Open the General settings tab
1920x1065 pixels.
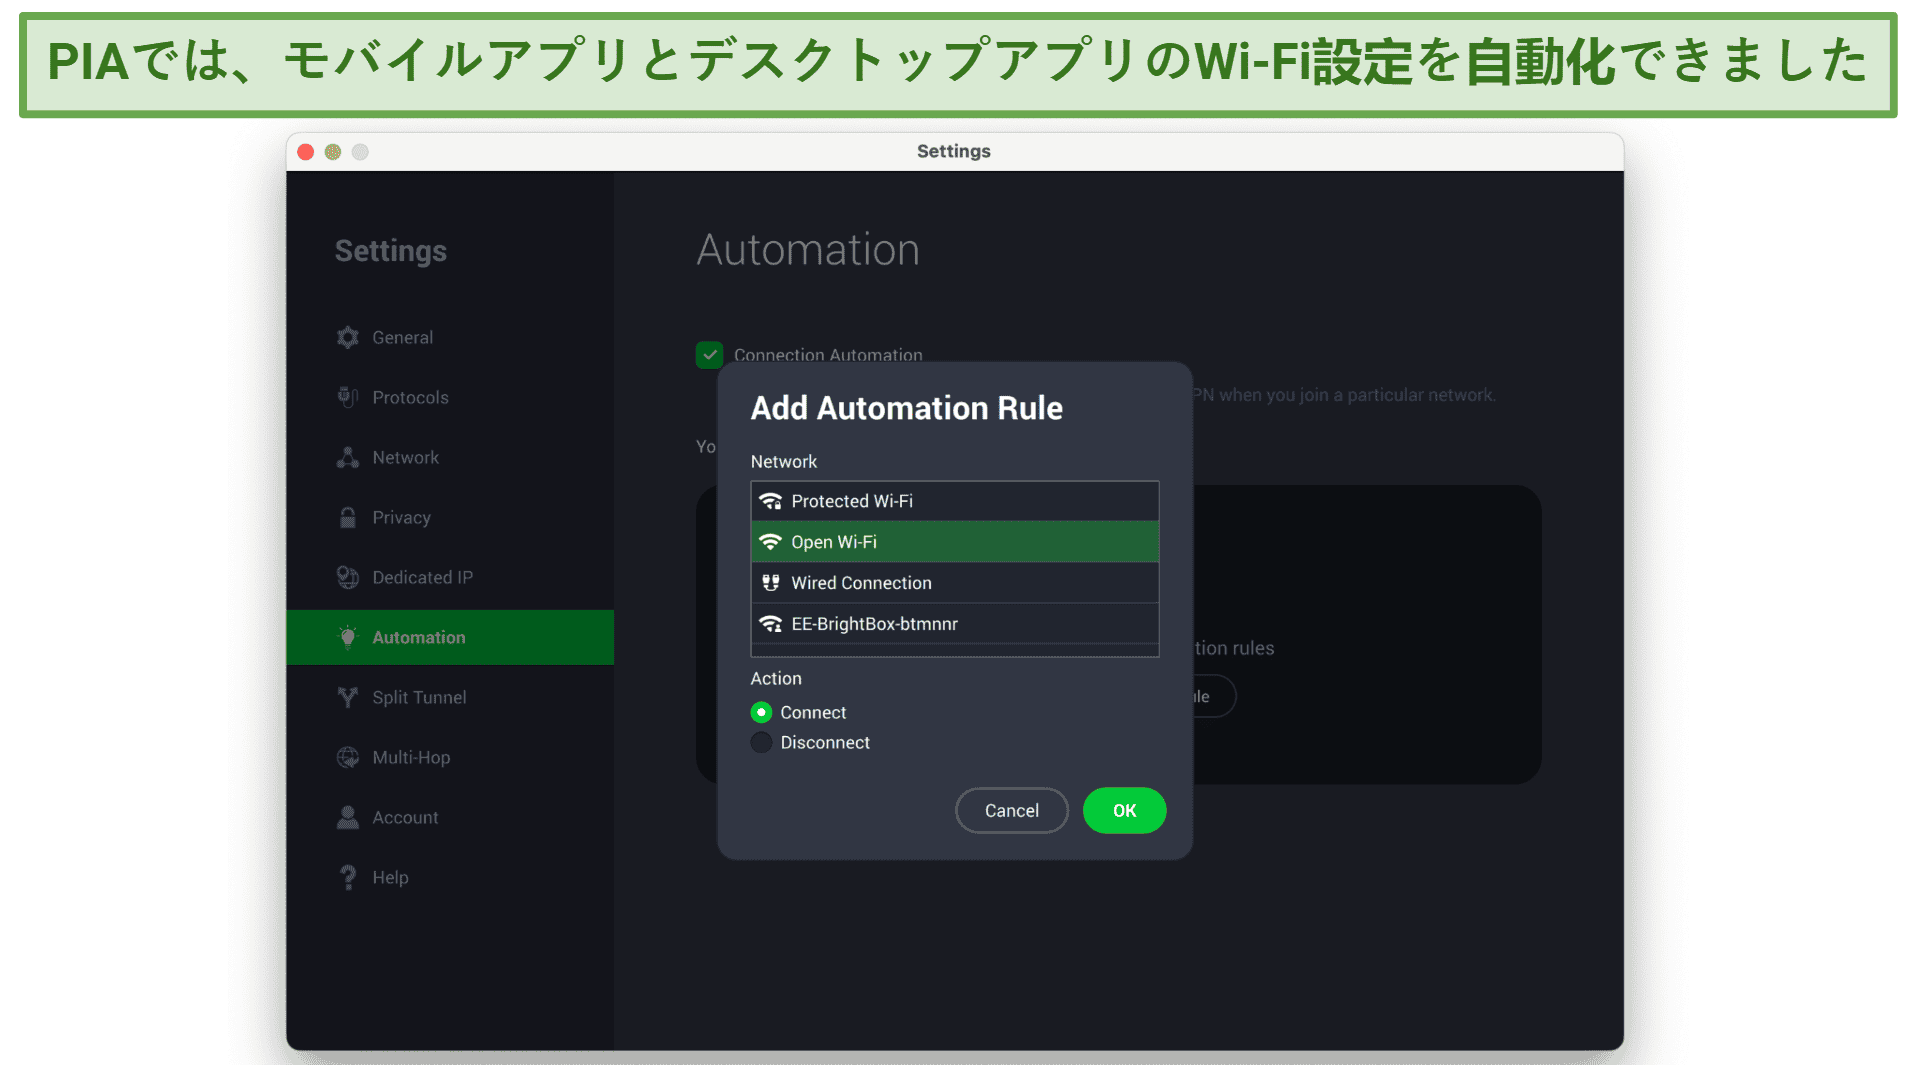click(450, 338)
